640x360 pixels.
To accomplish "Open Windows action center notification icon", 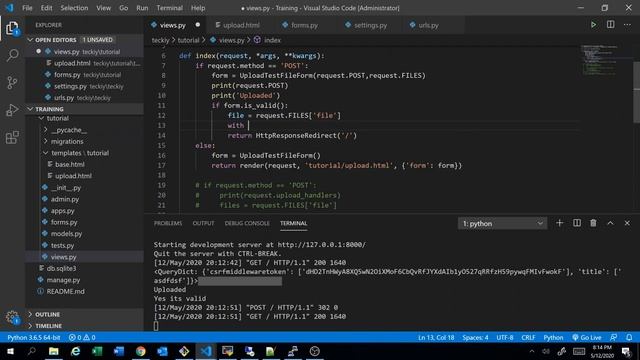I will (627, 351).
